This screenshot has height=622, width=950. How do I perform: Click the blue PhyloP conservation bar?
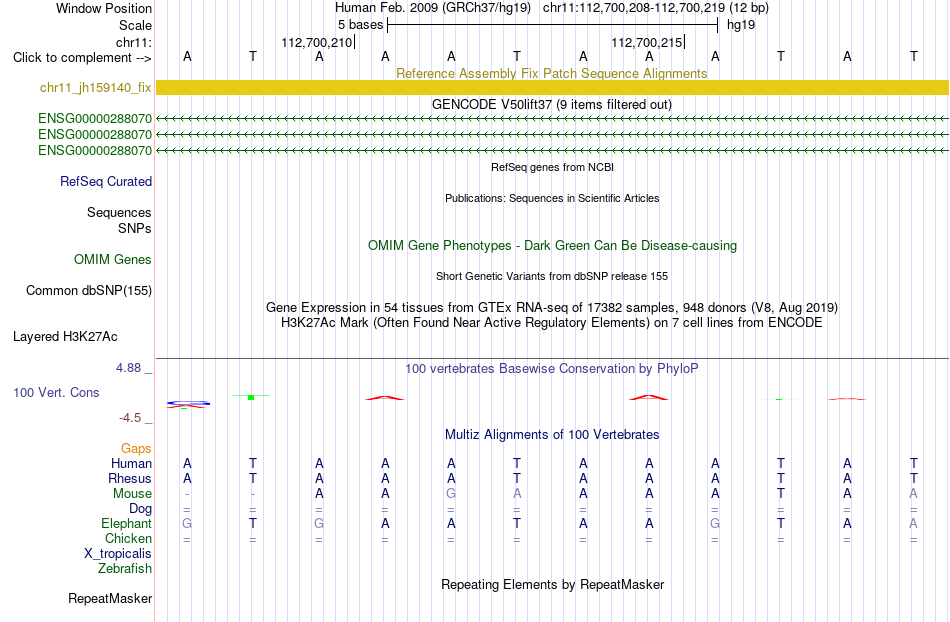[188, 403]
